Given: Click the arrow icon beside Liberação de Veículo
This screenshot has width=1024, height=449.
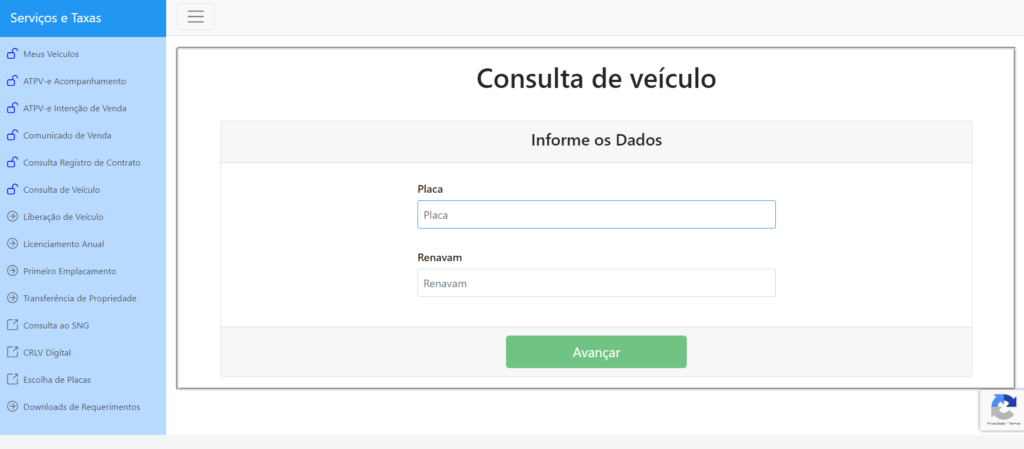Looking at the screenshot, I should pyautogui.click(x=12, y=217).
